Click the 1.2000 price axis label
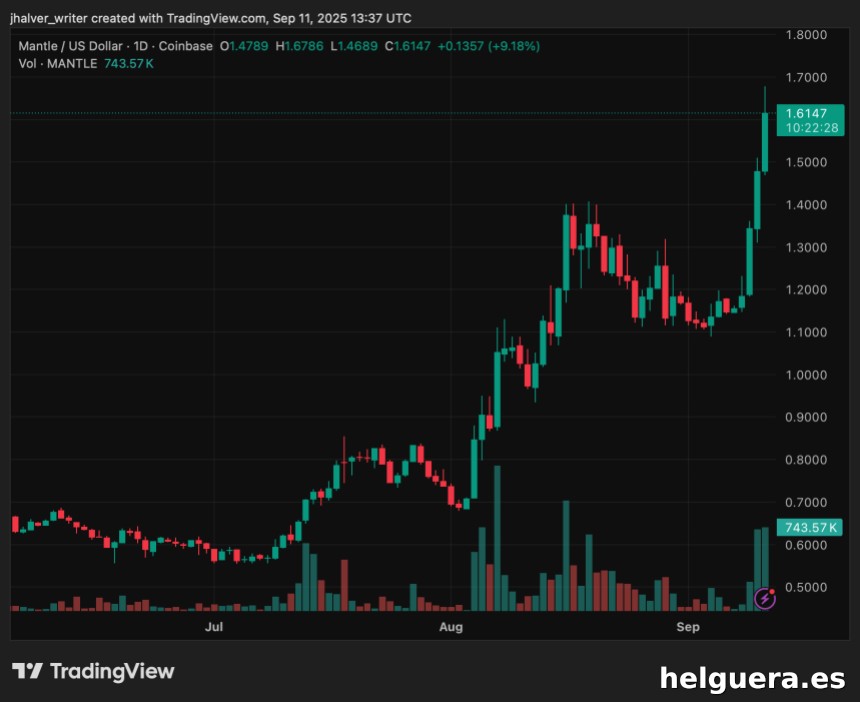860x702 pixels. 806,290
